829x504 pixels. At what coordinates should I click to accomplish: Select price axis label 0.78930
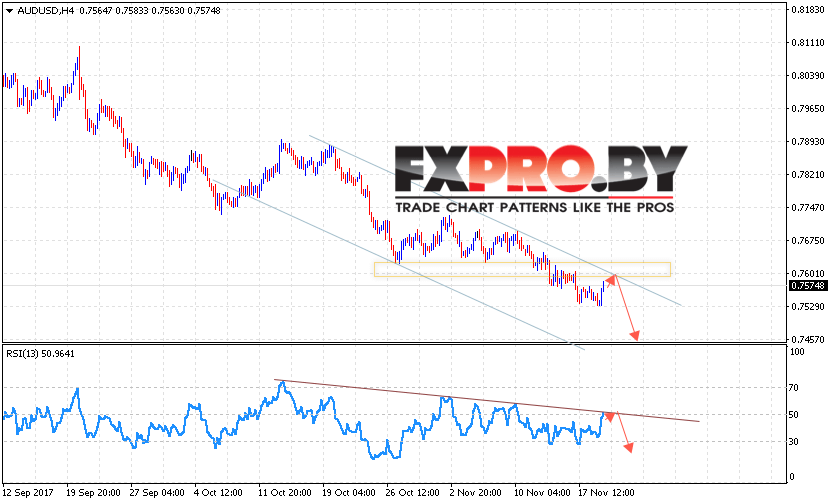[x=808, y=142]
